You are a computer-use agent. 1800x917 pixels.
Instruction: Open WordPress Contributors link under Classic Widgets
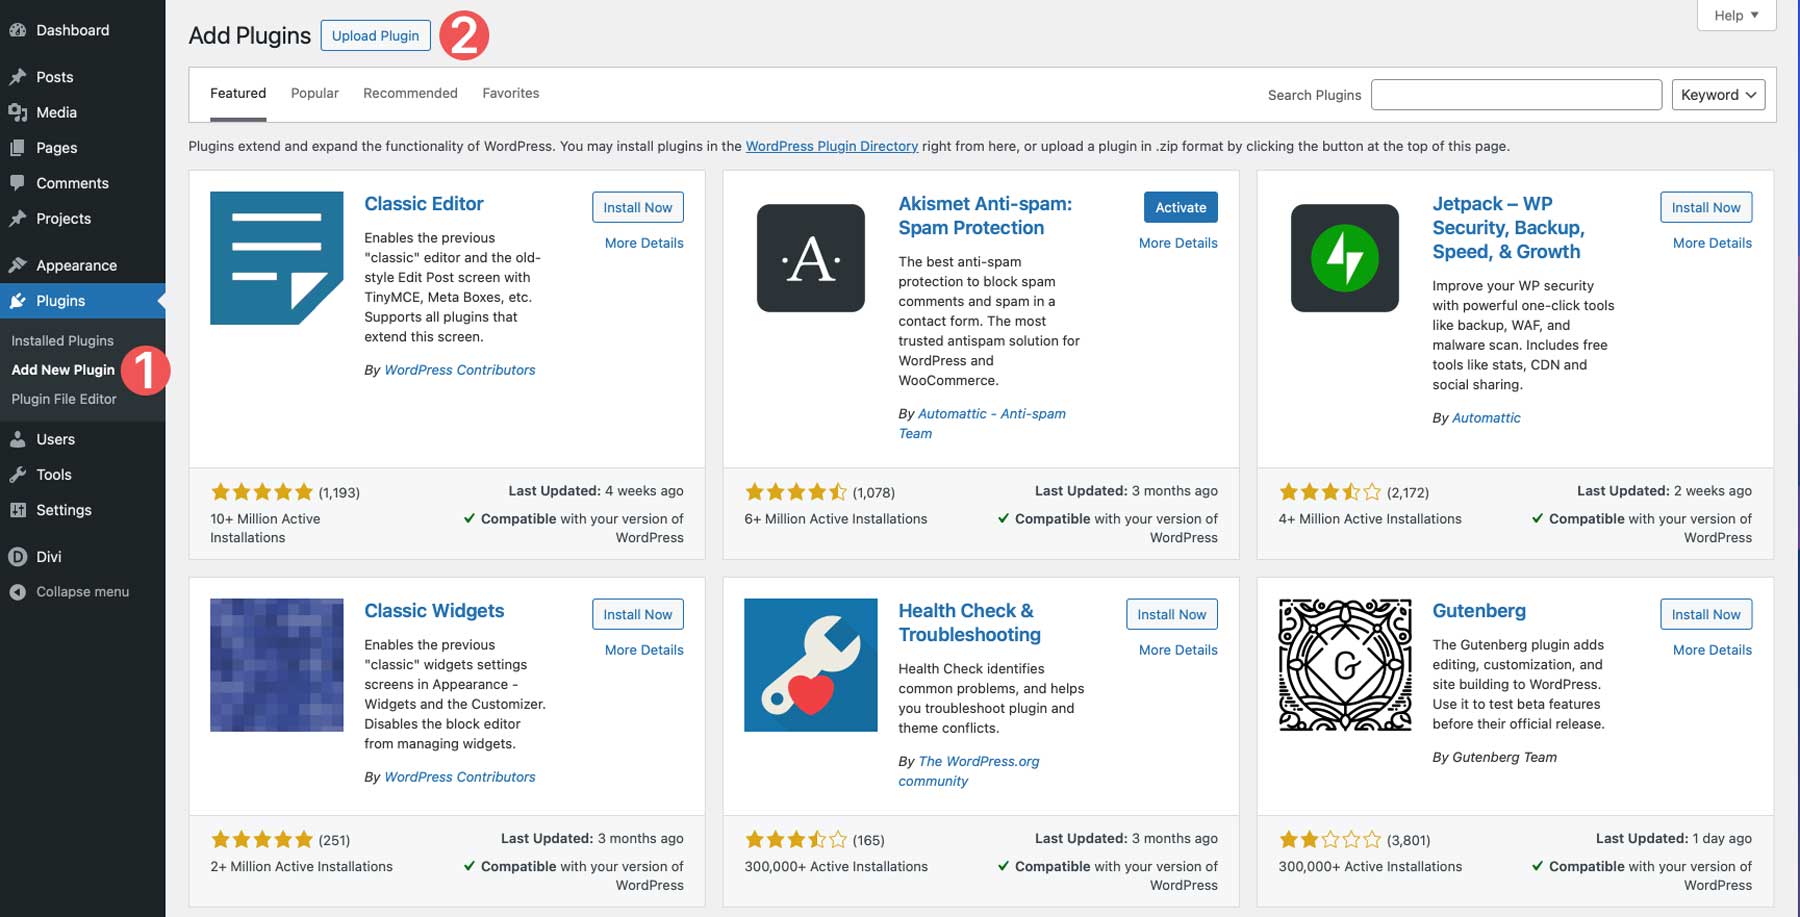point(460,777)
